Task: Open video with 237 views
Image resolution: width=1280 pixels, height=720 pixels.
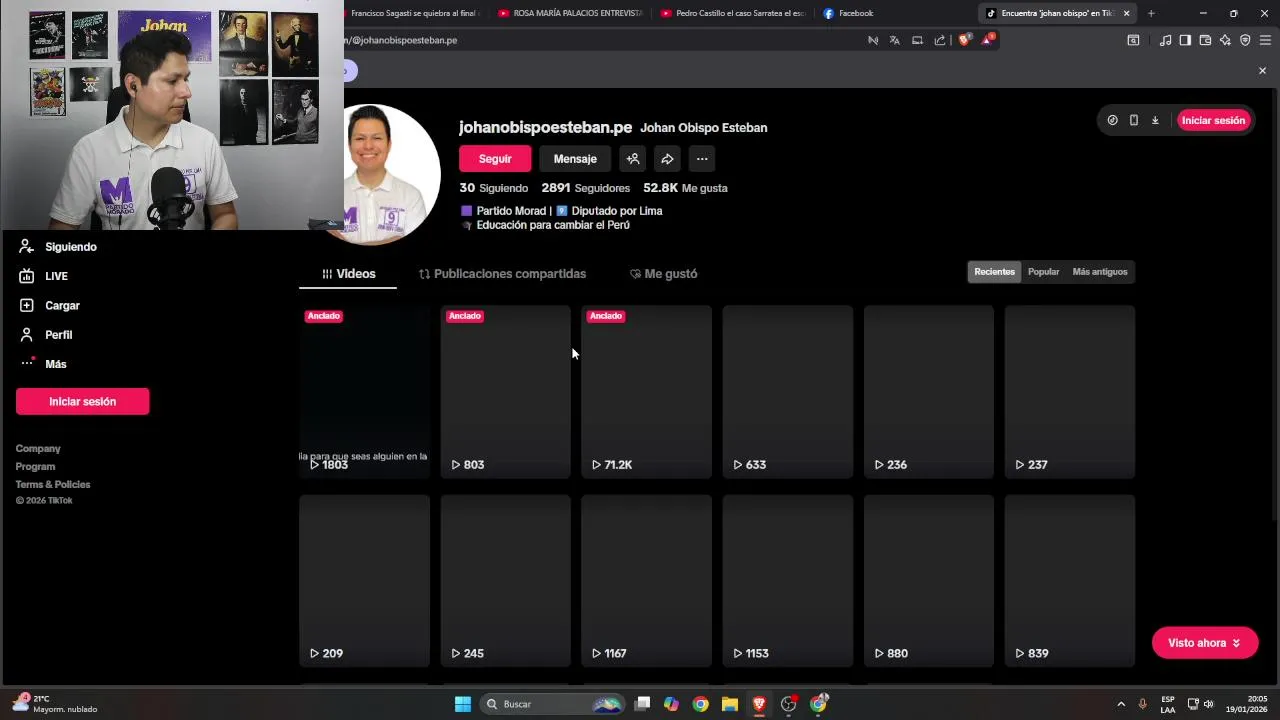Action: 1069,391
